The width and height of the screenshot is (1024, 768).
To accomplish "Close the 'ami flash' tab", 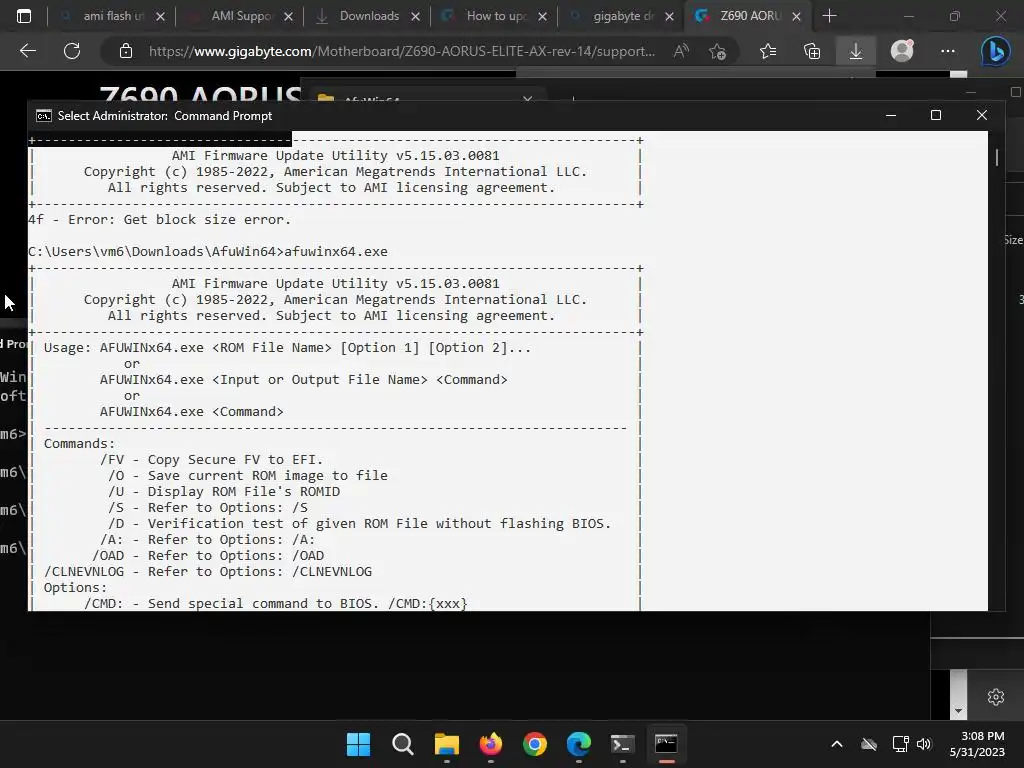I will point(161,16).
